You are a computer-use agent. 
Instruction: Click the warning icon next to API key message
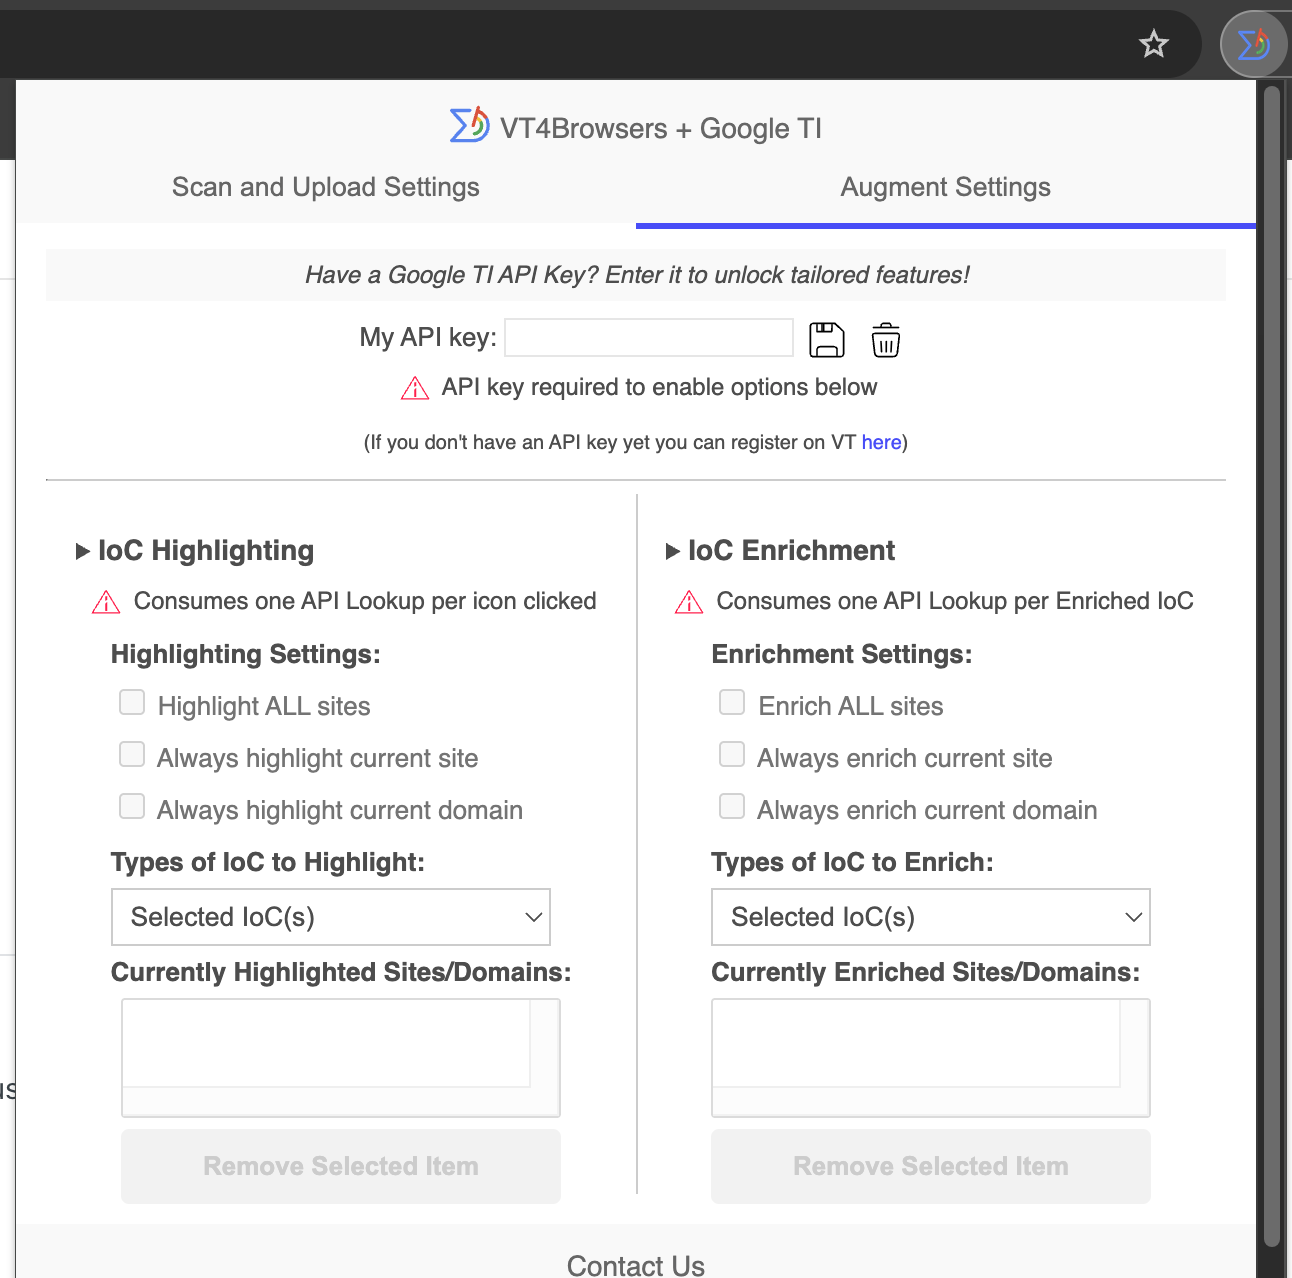coord(414,388)
